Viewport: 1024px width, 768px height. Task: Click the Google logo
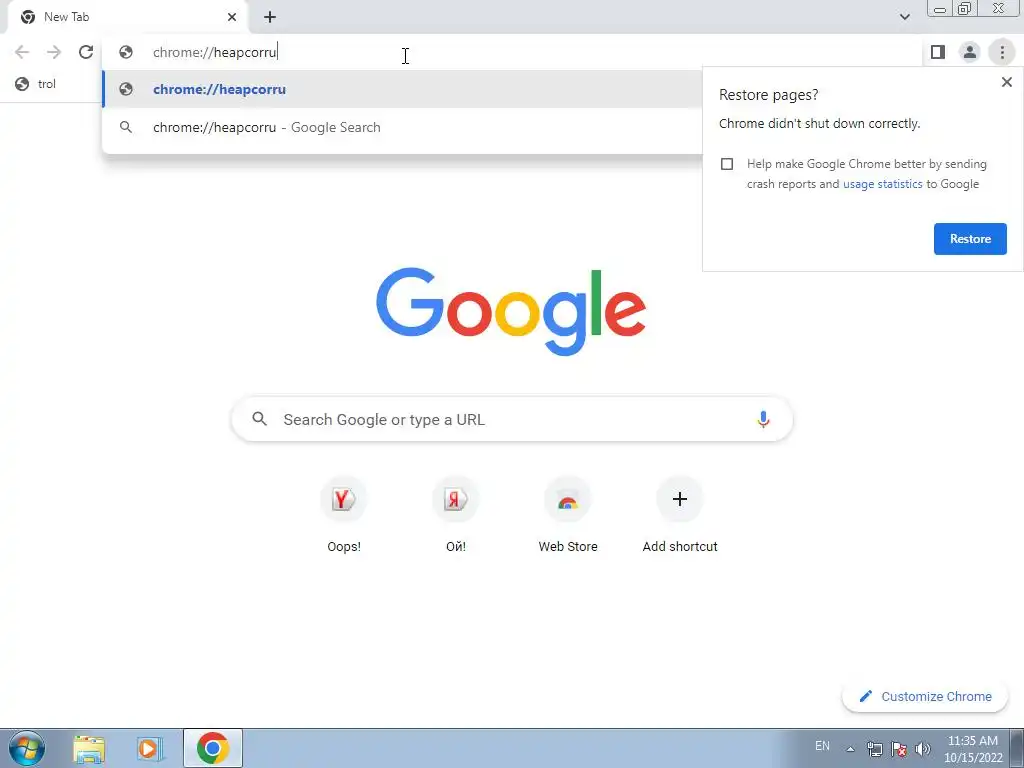(511, 312)
